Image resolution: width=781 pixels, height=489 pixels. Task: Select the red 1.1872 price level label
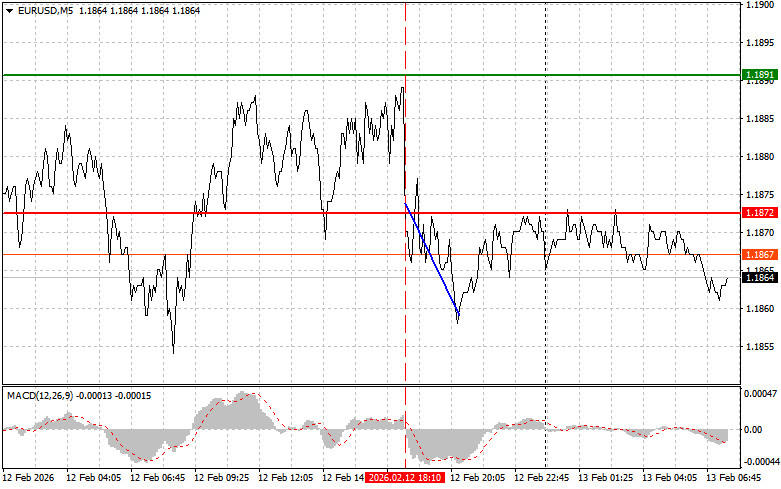760,213
